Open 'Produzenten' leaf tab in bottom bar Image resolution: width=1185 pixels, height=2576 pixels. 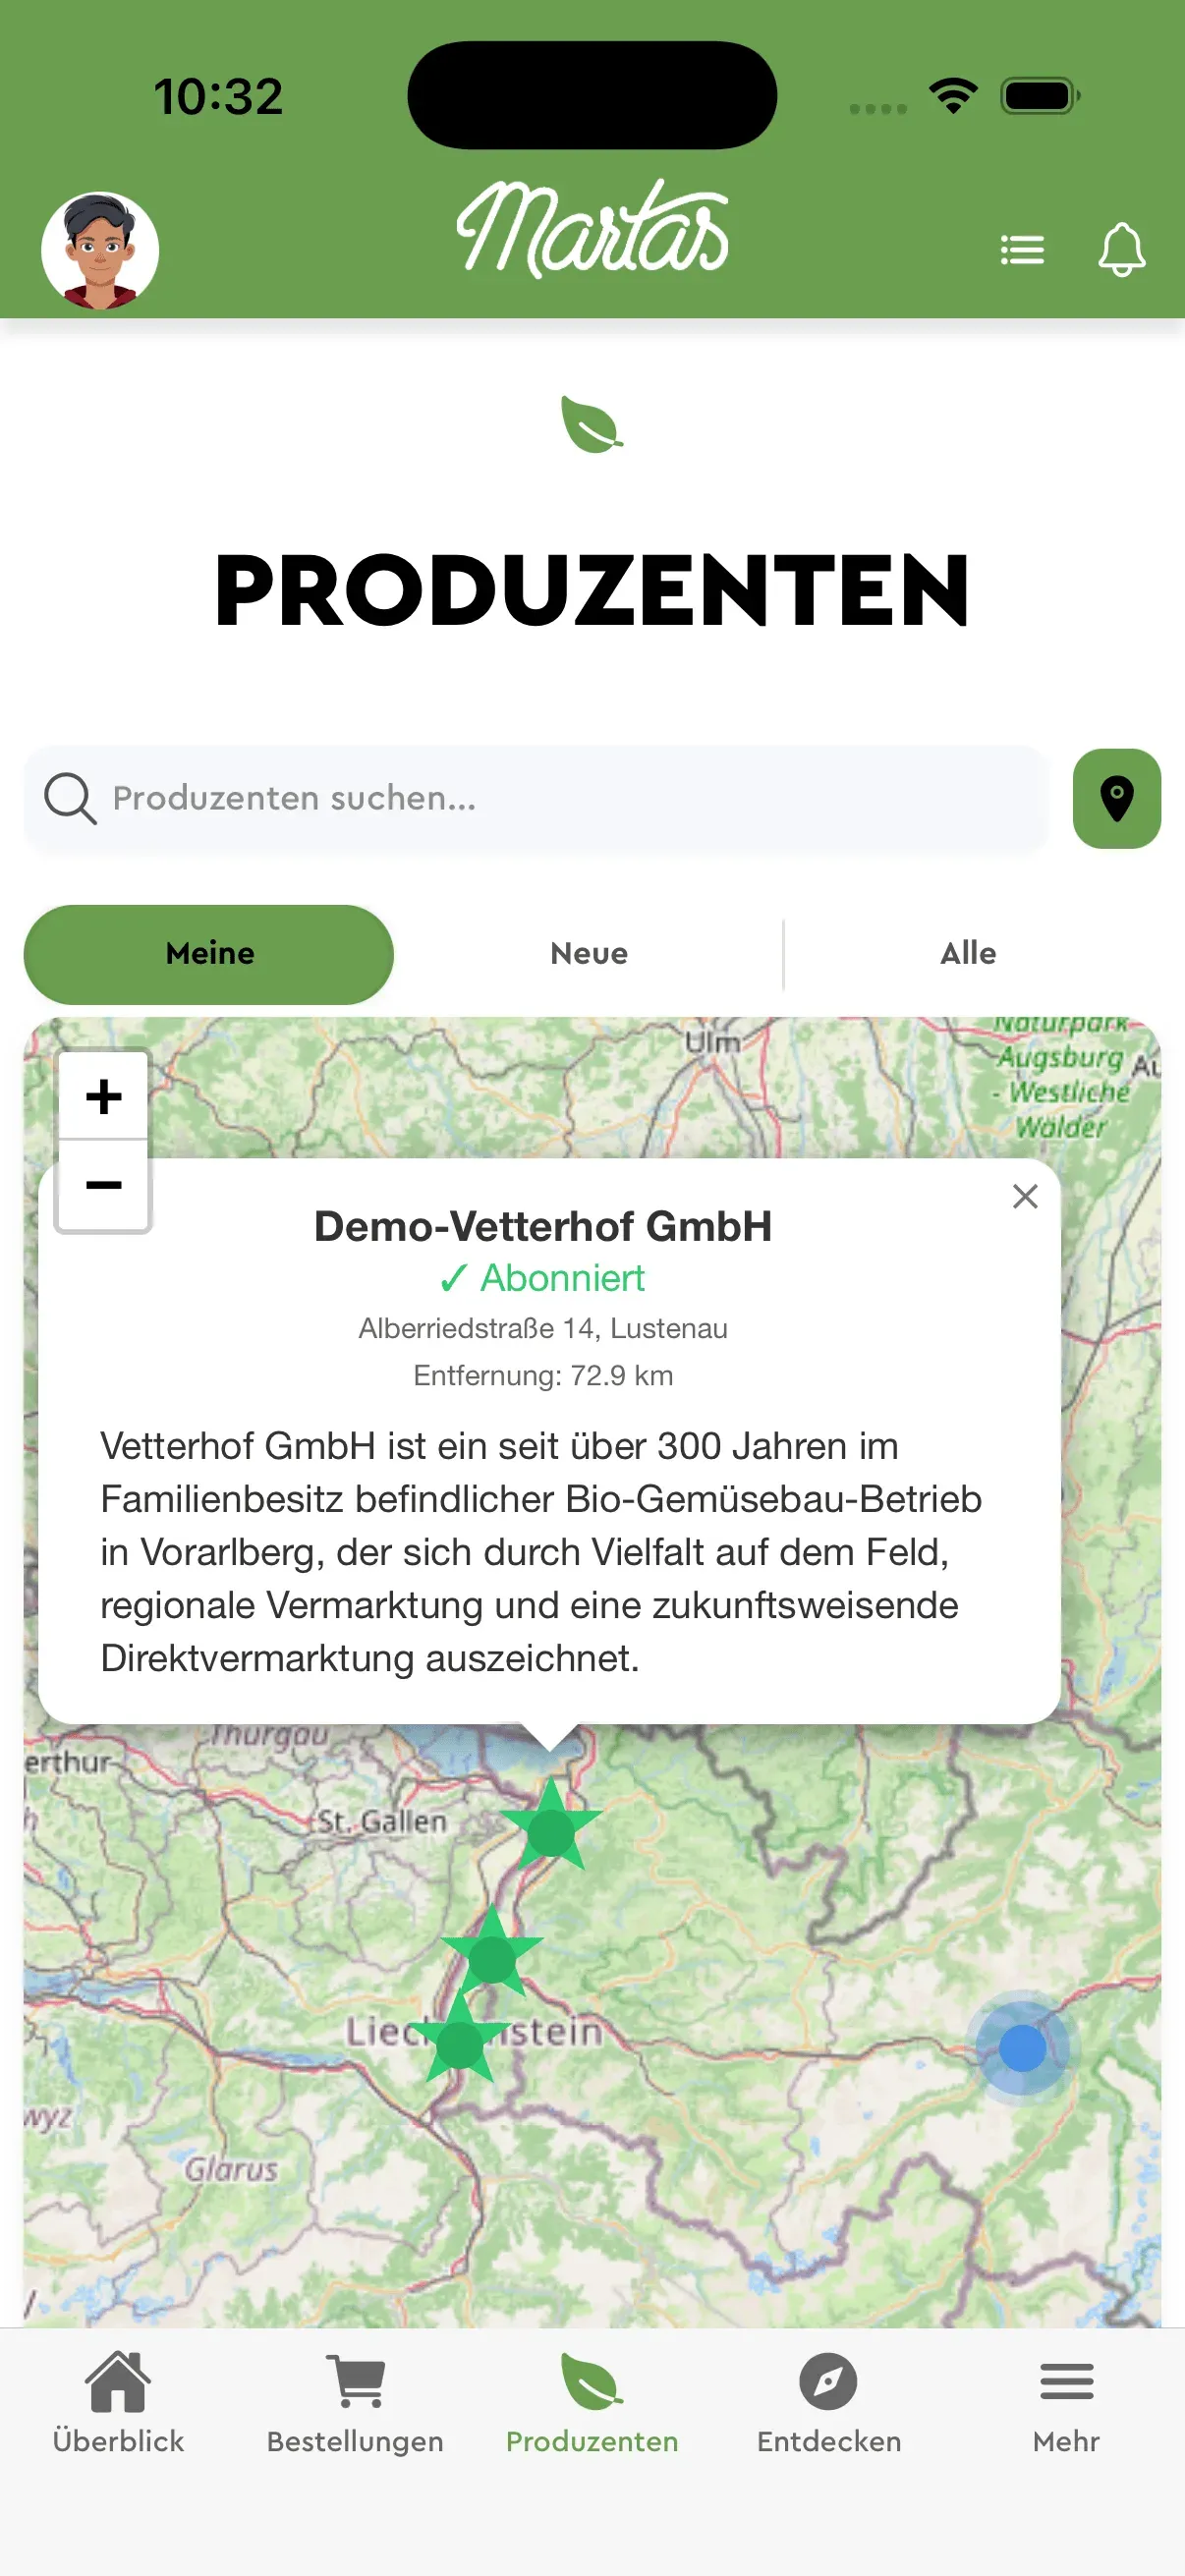[x=592, y=2403]
